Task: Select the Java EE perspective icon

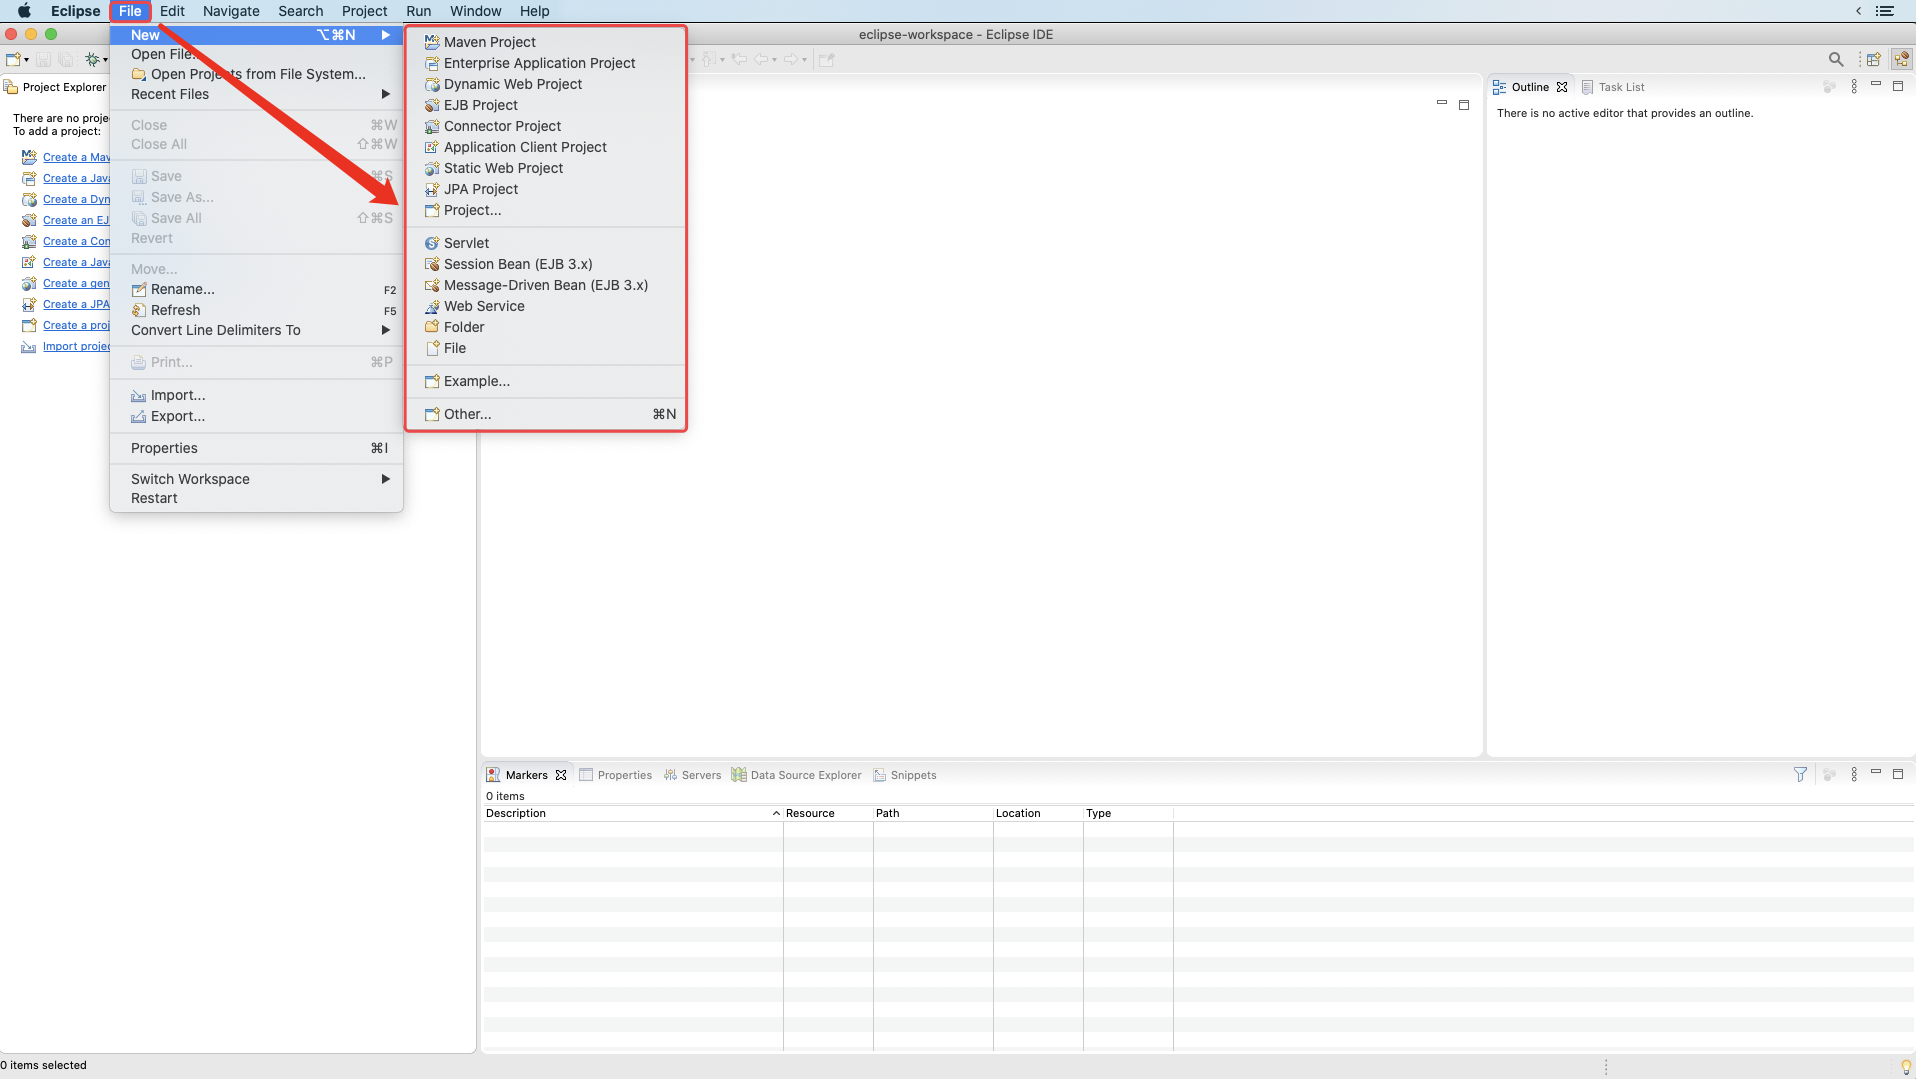Action: (x=1901, y=60)
